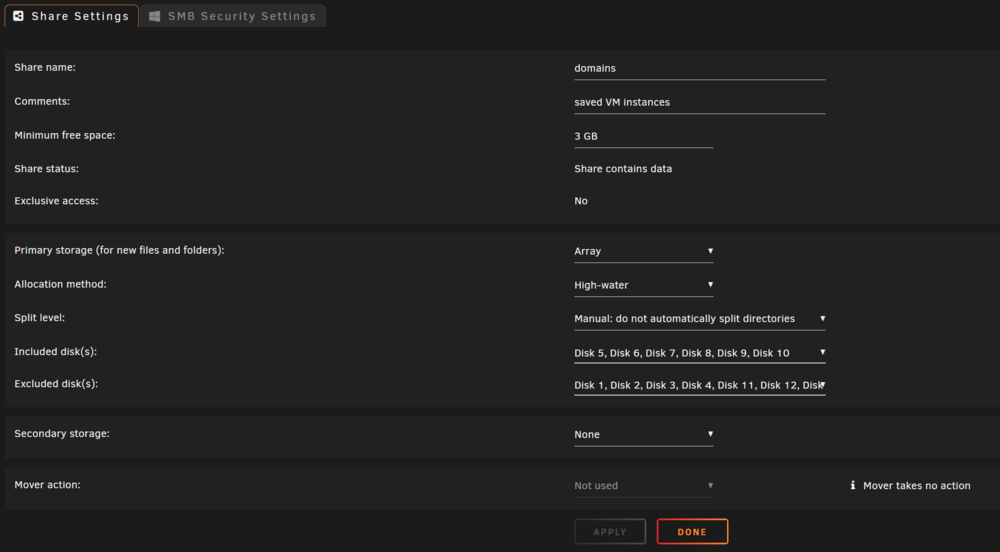Image resolution: width=1000 pixels, height=552 pixels.
Task: Click the 'Comments:' label
Action: 42,101
